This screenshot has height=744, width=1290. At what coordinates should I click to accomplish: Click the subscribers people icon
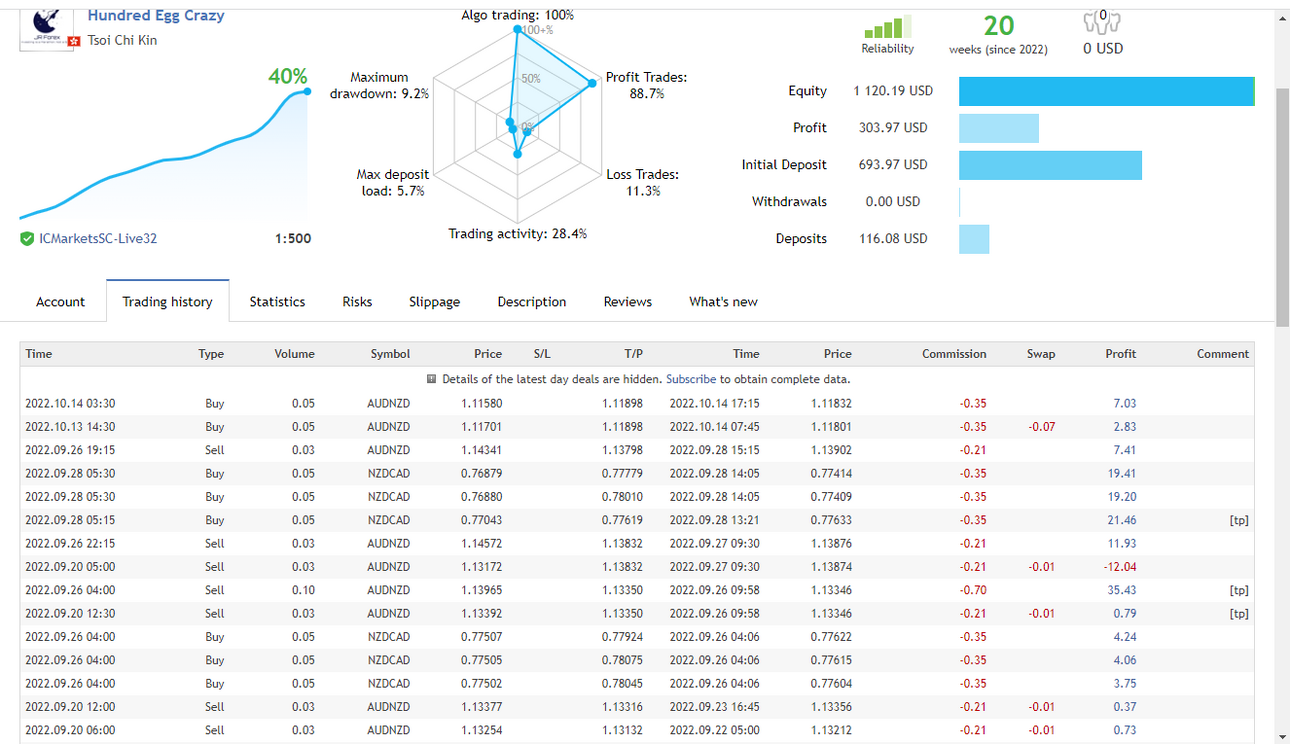click(x=1102, y=21)
